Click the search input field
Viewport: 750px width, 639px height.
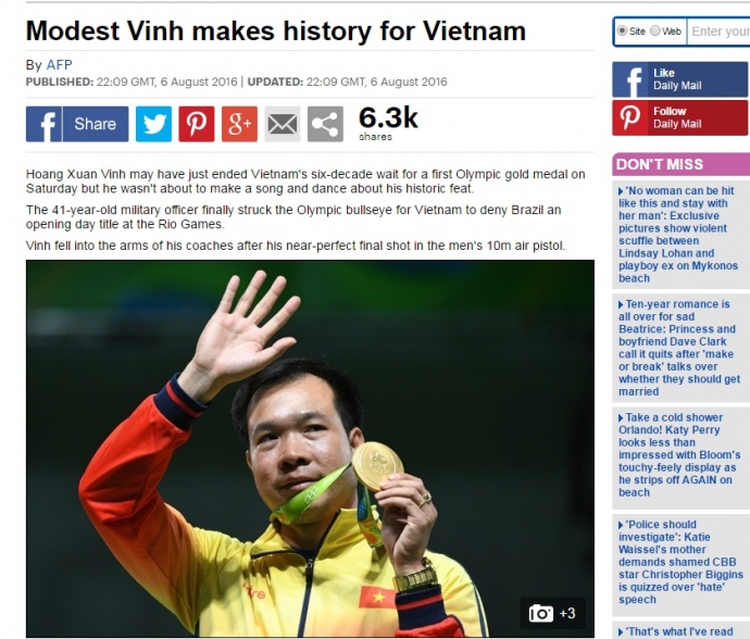(x=718, y=32)
